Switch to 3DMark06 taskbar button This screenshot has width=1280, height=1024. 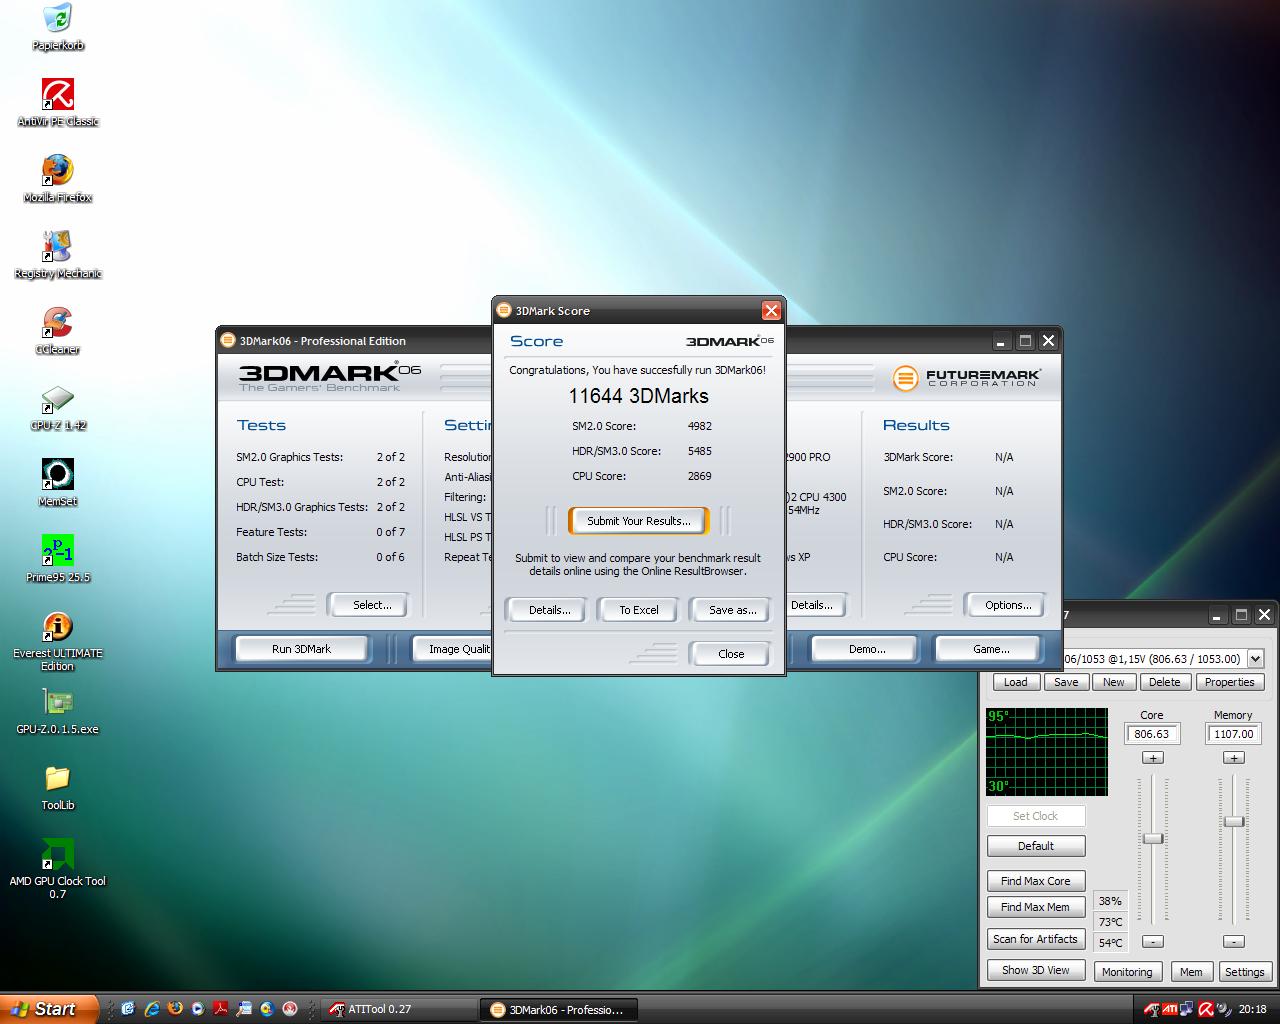[x=557, y=1009]
